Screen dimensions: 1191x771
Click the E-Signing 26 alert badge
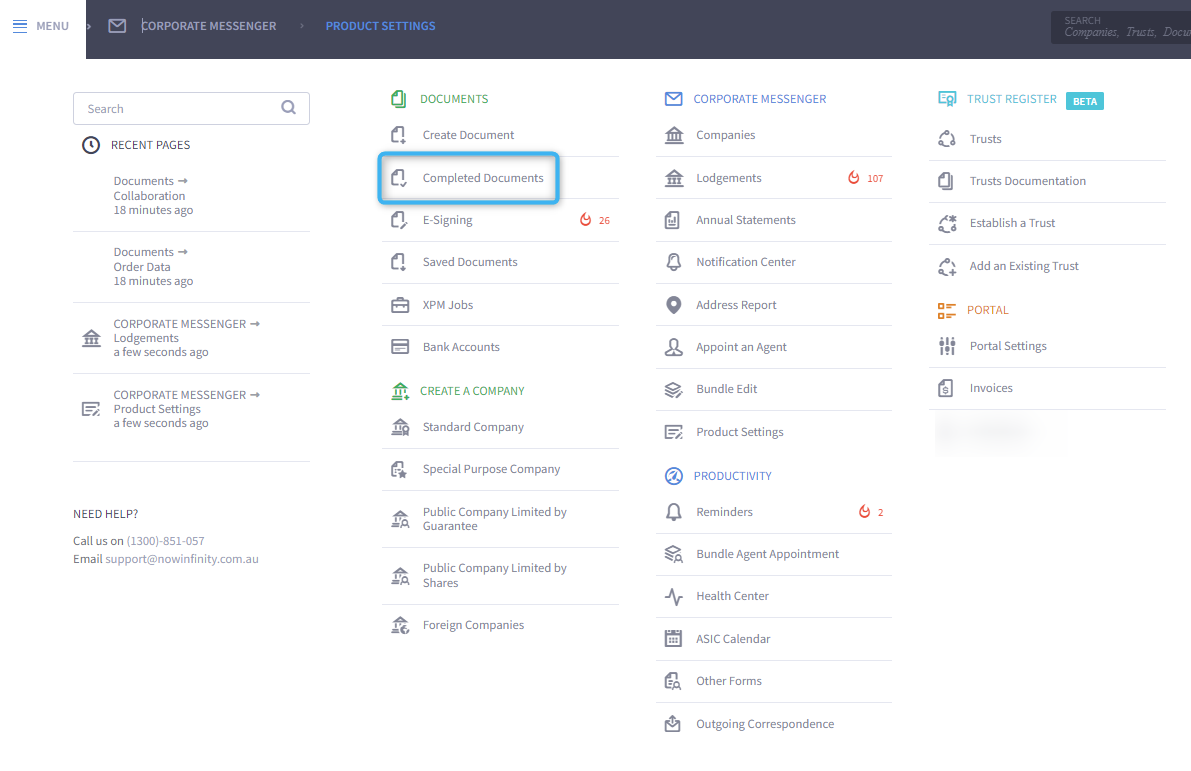(595, 220)
